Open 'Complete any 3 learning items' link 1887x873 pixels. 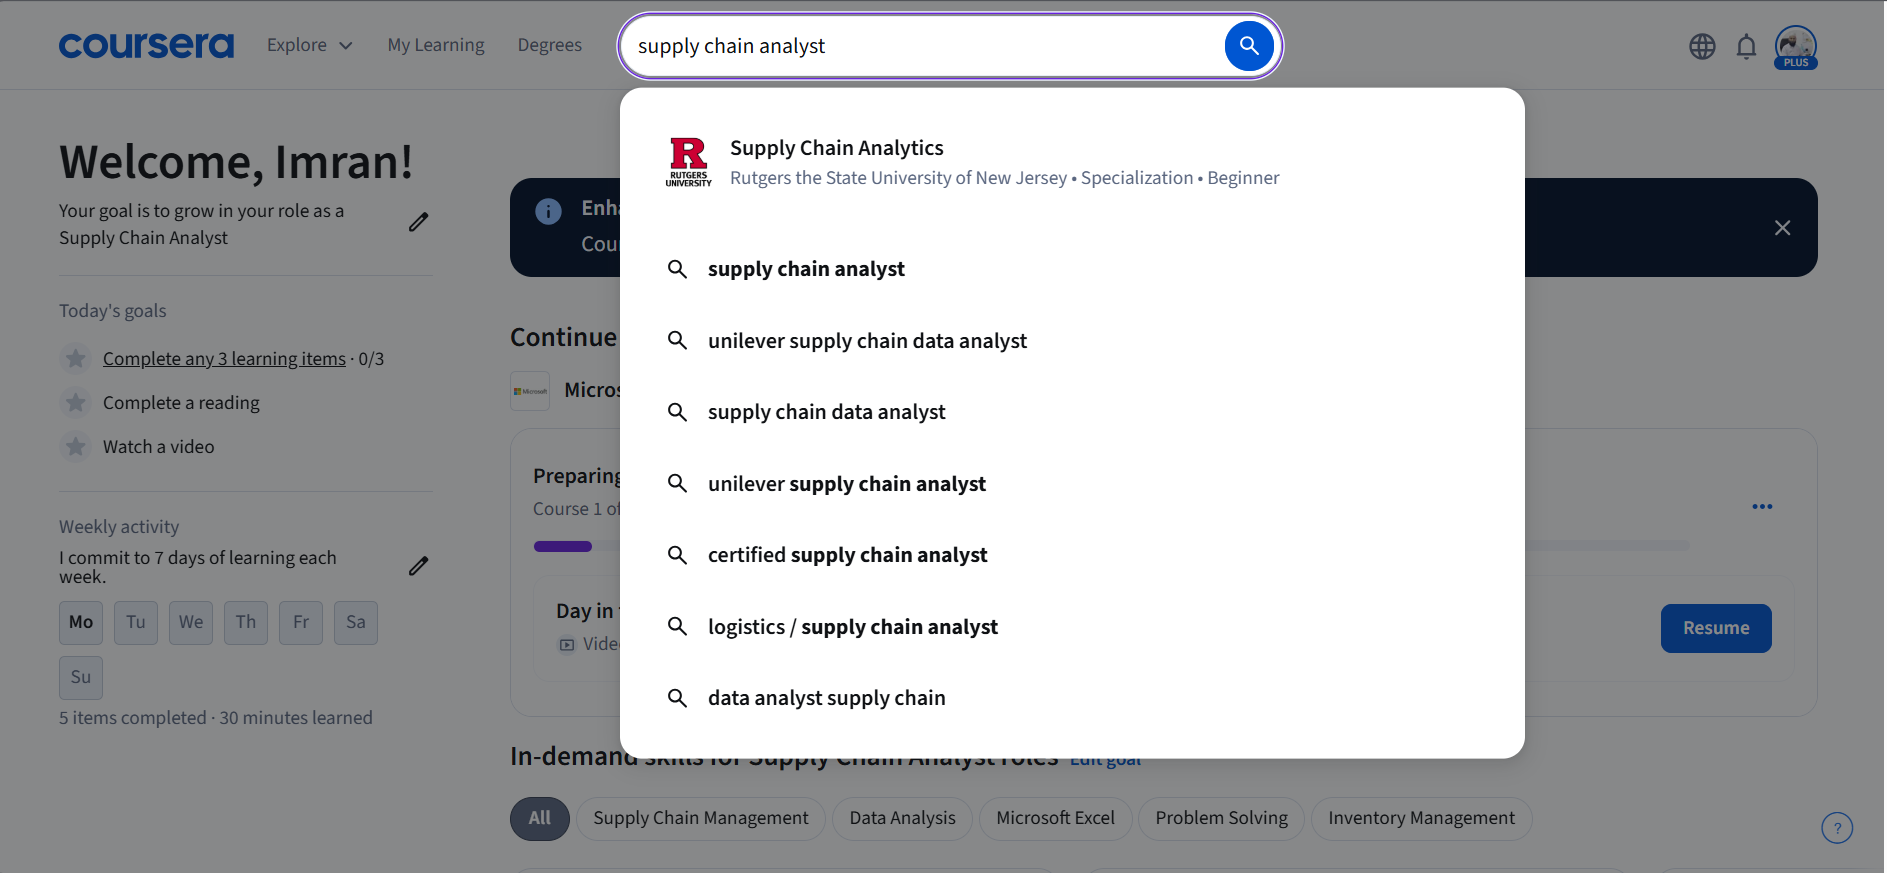click(224, 359)
